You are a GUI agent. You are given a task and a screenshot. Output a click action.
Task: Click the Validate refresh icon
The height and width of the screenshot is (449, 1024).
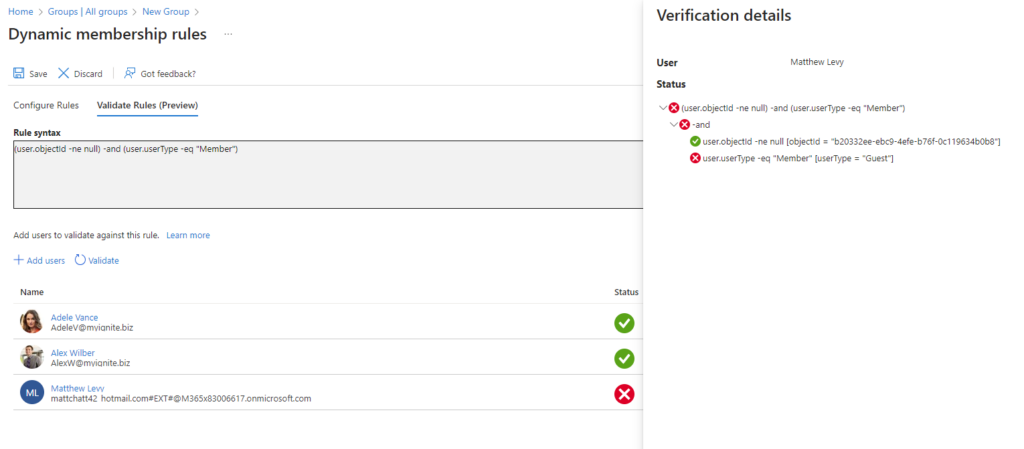point(80,260)
